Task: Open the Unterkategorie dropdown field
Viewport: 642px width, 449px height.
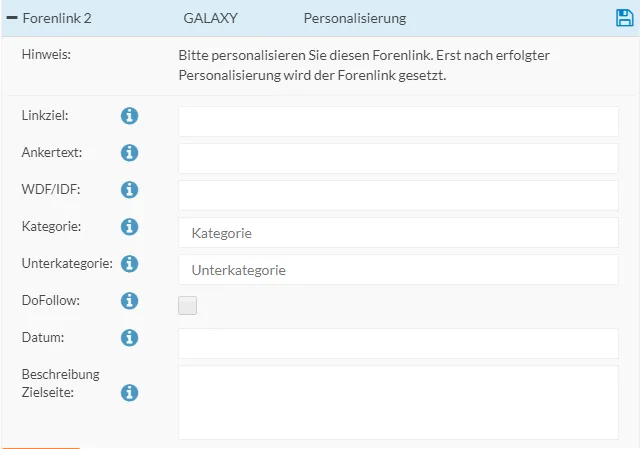Action: [x=398, y=269]
